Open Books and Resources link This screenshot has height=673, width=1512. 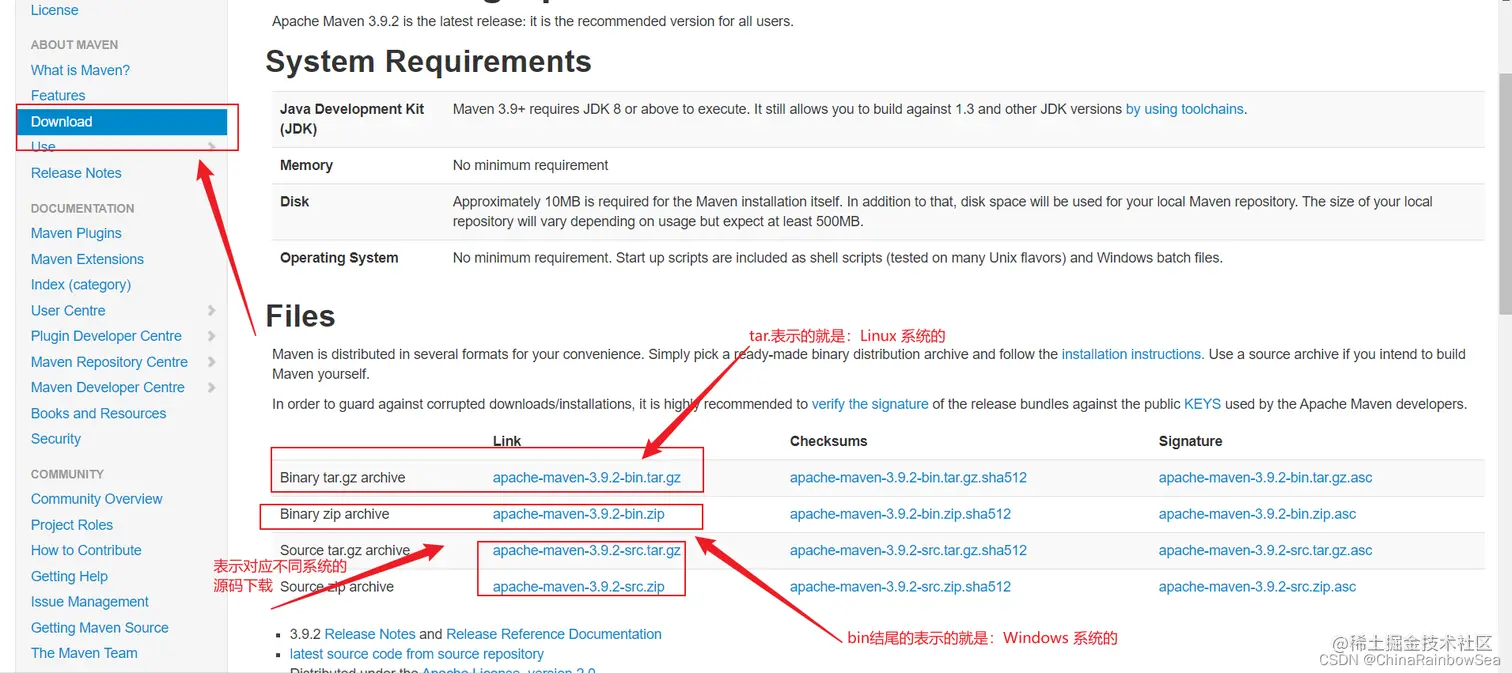(x=98, y=414)
